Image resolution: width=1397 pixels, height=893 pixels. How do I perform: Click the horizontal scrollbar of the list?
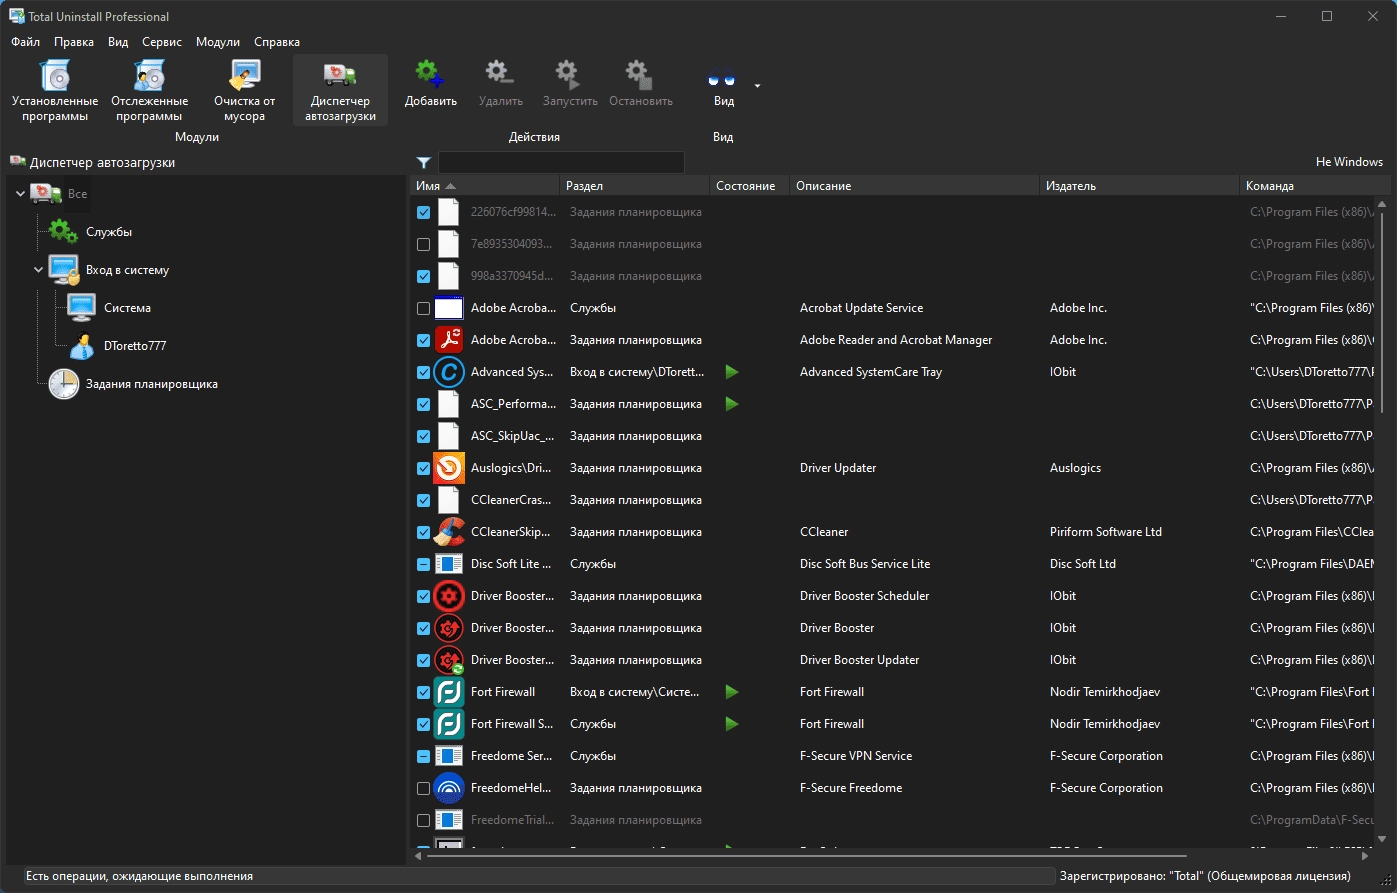[x=807, y=855]
